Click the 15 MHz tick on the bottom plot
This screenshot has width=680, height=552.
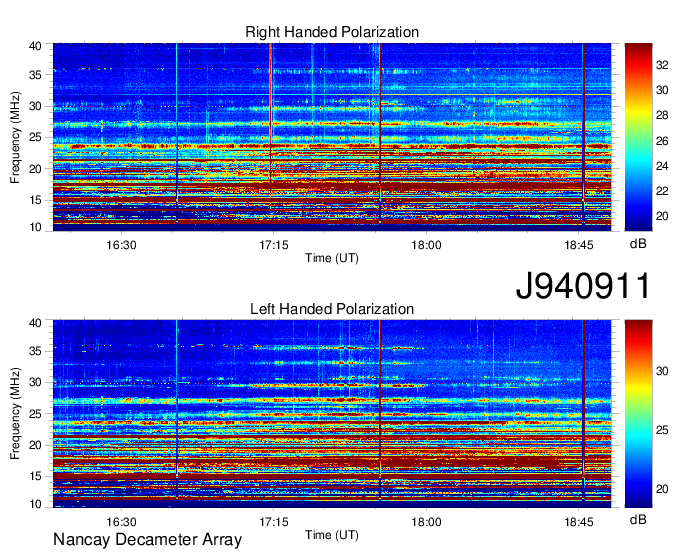pos(35,477)
